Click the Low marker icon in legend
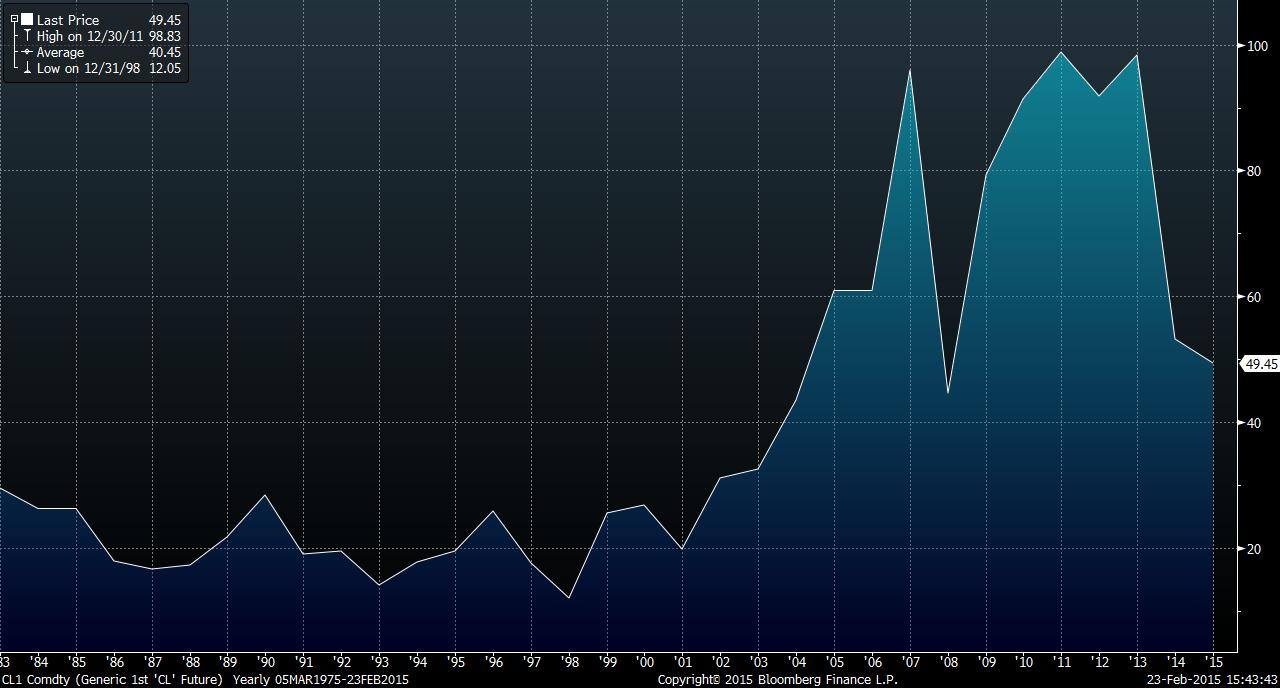The image size is (1280, 688). click(27, 68)
